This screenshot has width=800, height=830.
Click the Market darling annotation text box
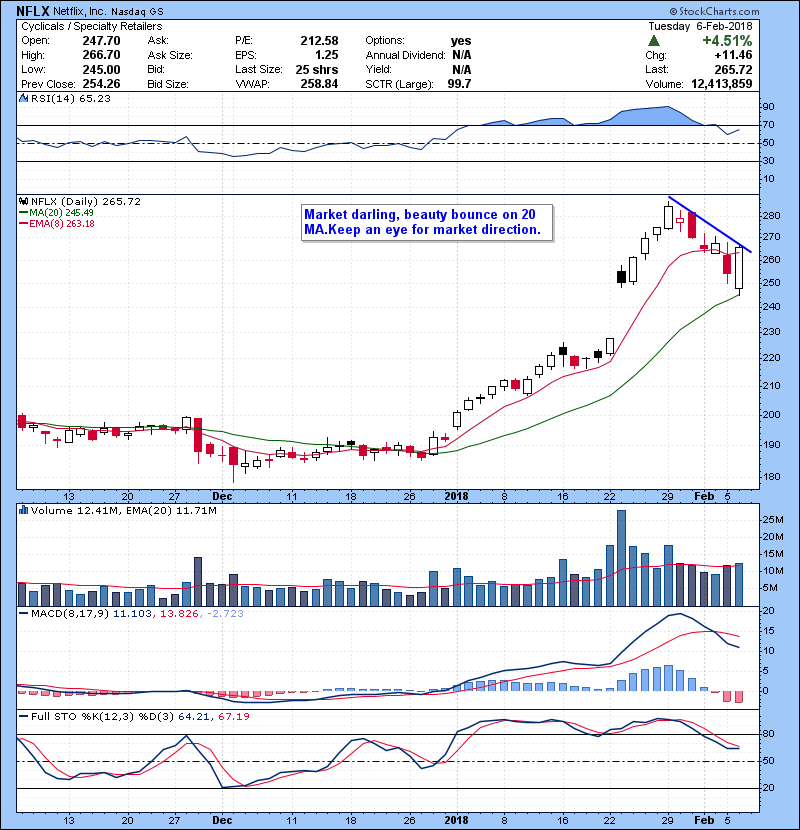point(427,223)
